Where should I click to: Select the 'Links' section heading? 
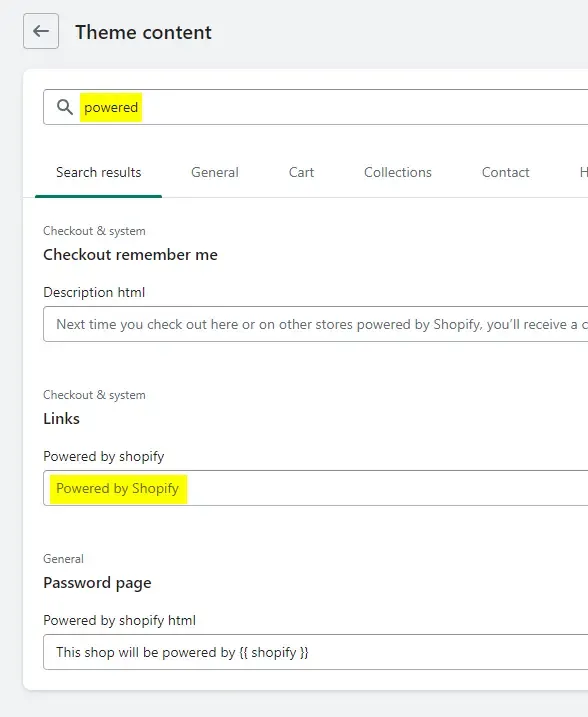[61, 419]
